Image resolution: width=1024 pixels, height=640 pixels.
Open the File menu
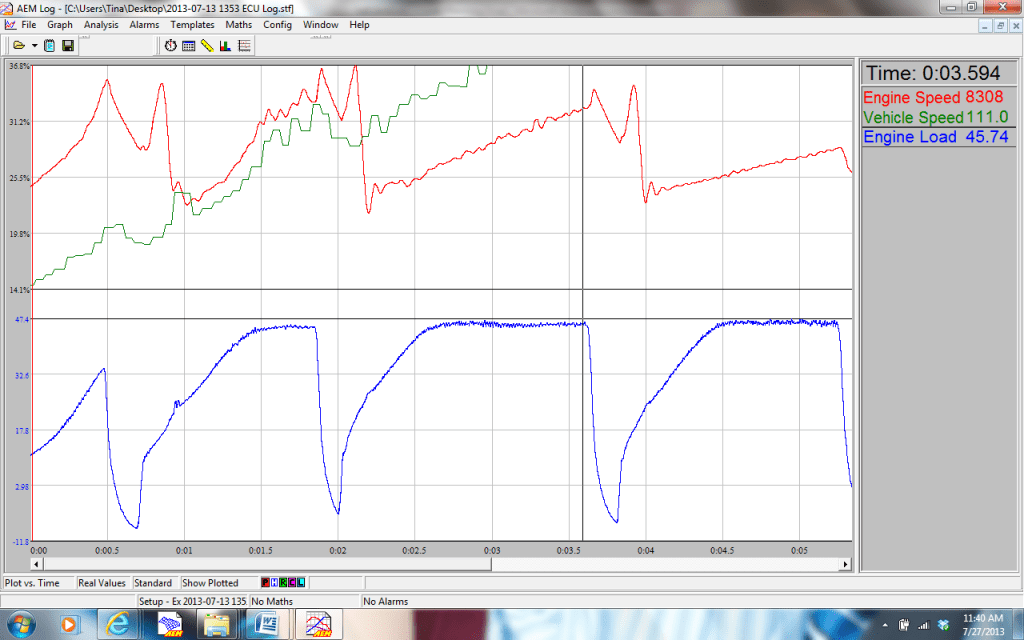pyautogui.click(x=29, y=25)
